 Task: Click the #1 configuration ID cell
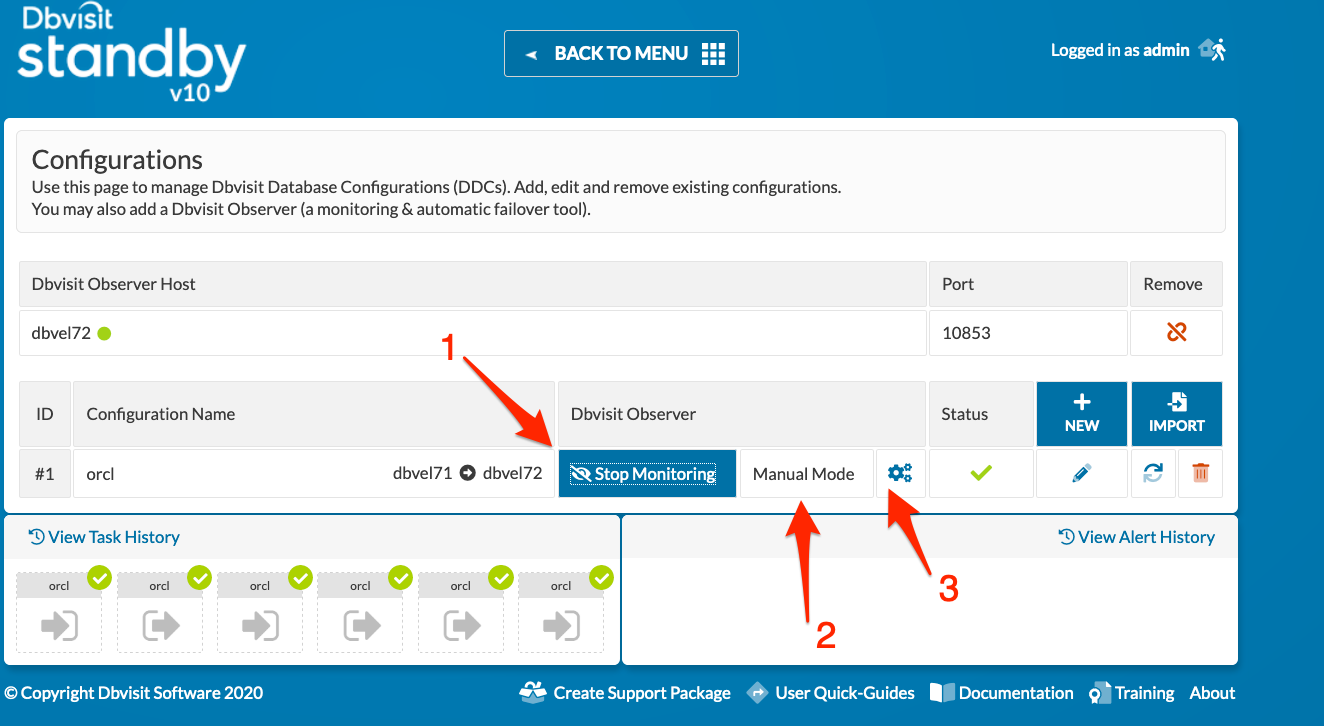(x=45, y=474)
